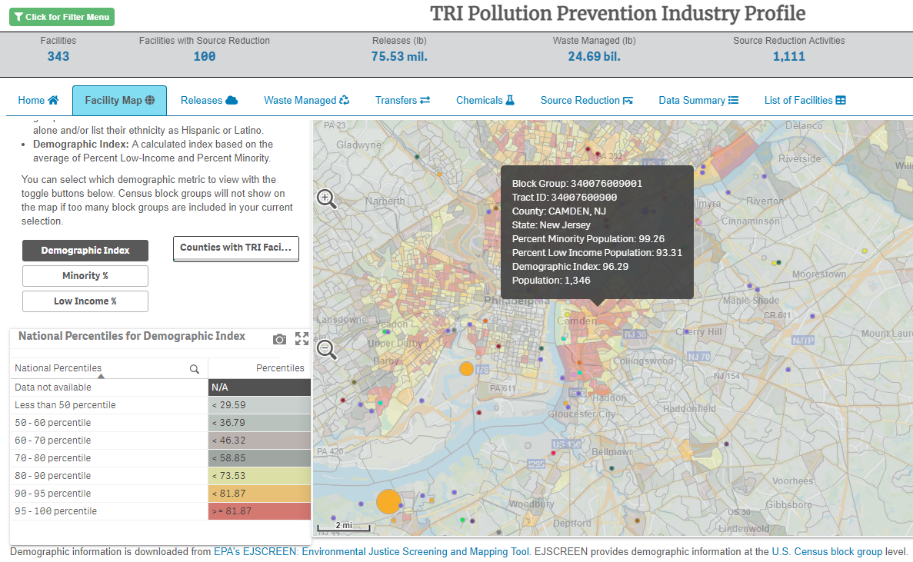Image resolution: width=913 pixels, height=562 pixels.
Task: Open the EPA's EJSCREEN tool link
Action: [371, 552]
